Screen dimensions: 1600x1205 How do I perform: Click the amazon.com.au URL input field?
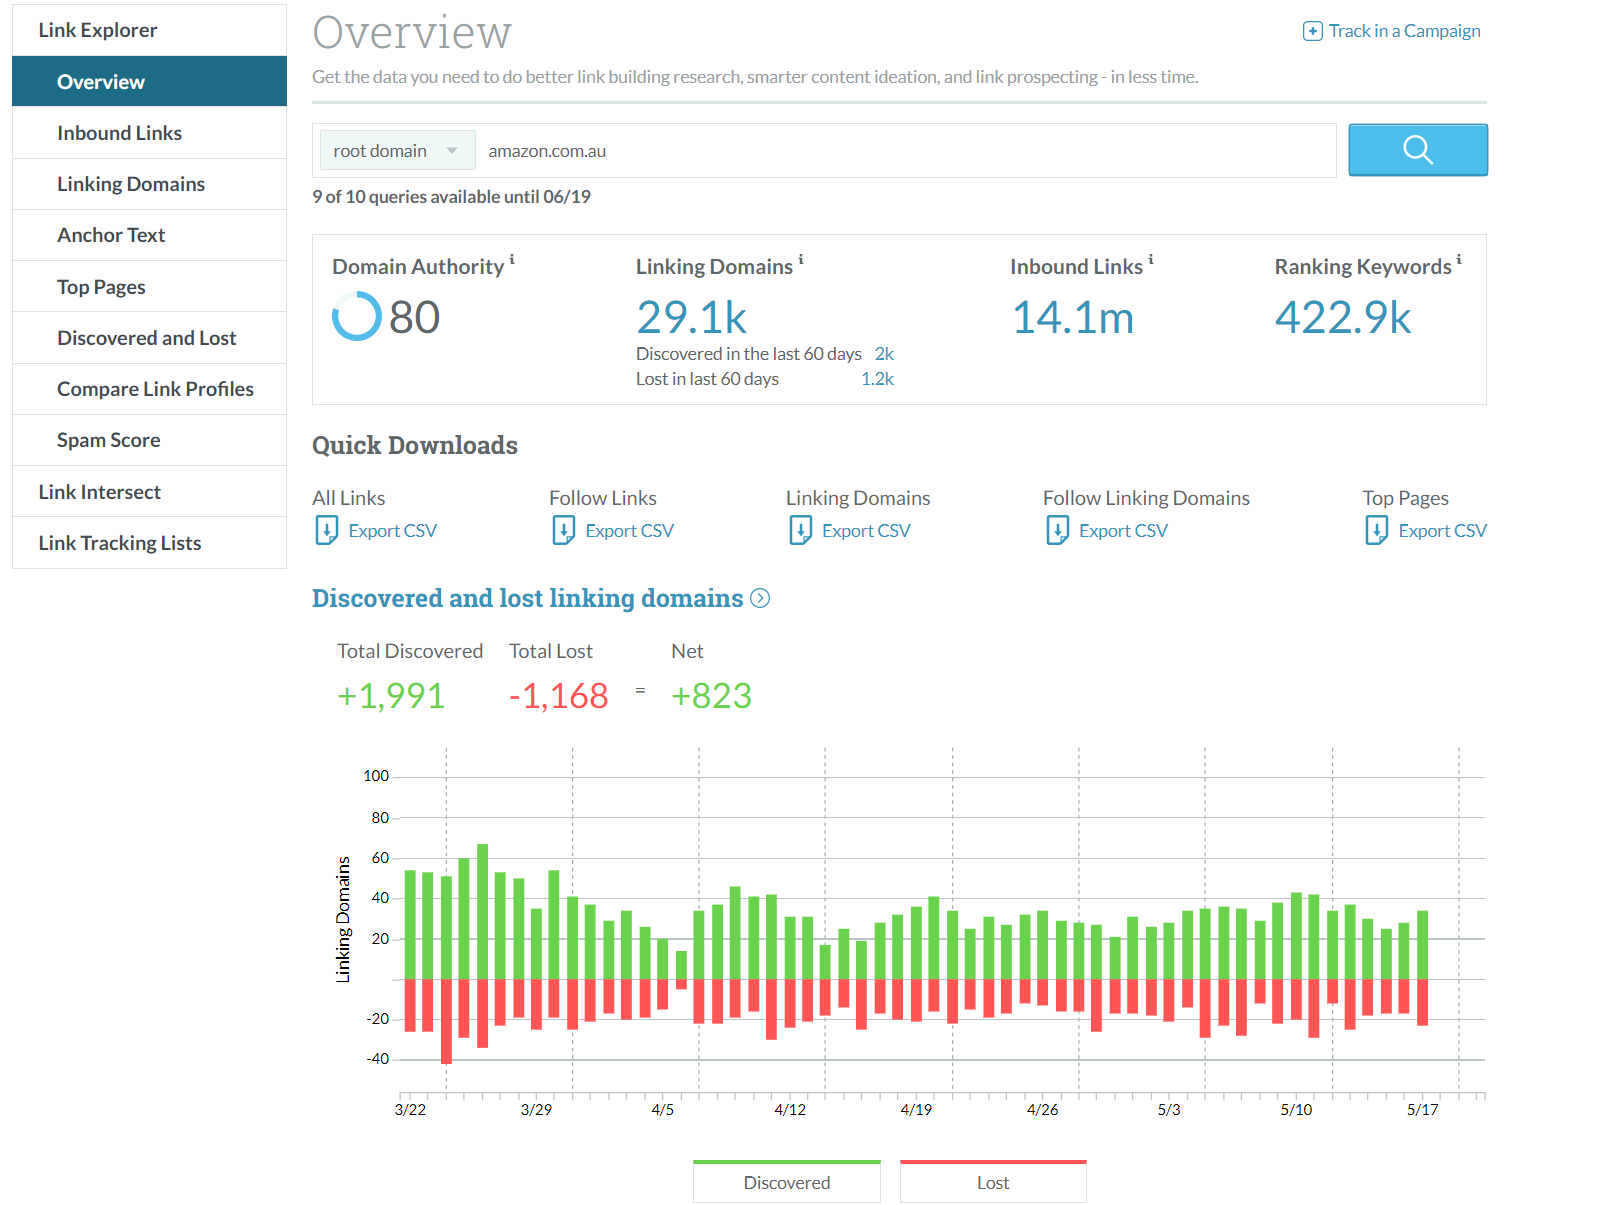900,151
